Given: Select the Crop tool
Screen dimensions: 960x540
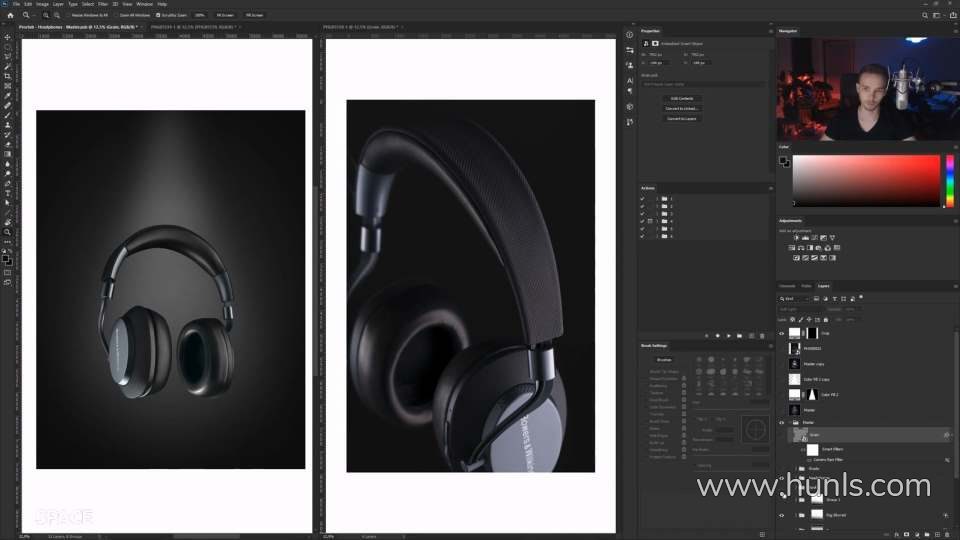Looking at the screenshot, I should click(x=7, y=77).
